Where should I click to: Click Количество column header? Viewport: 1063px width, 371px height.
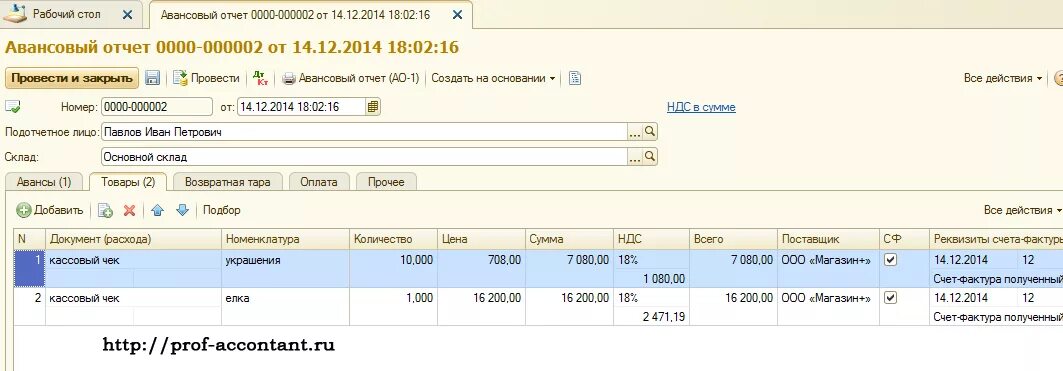tap(393, 239)
